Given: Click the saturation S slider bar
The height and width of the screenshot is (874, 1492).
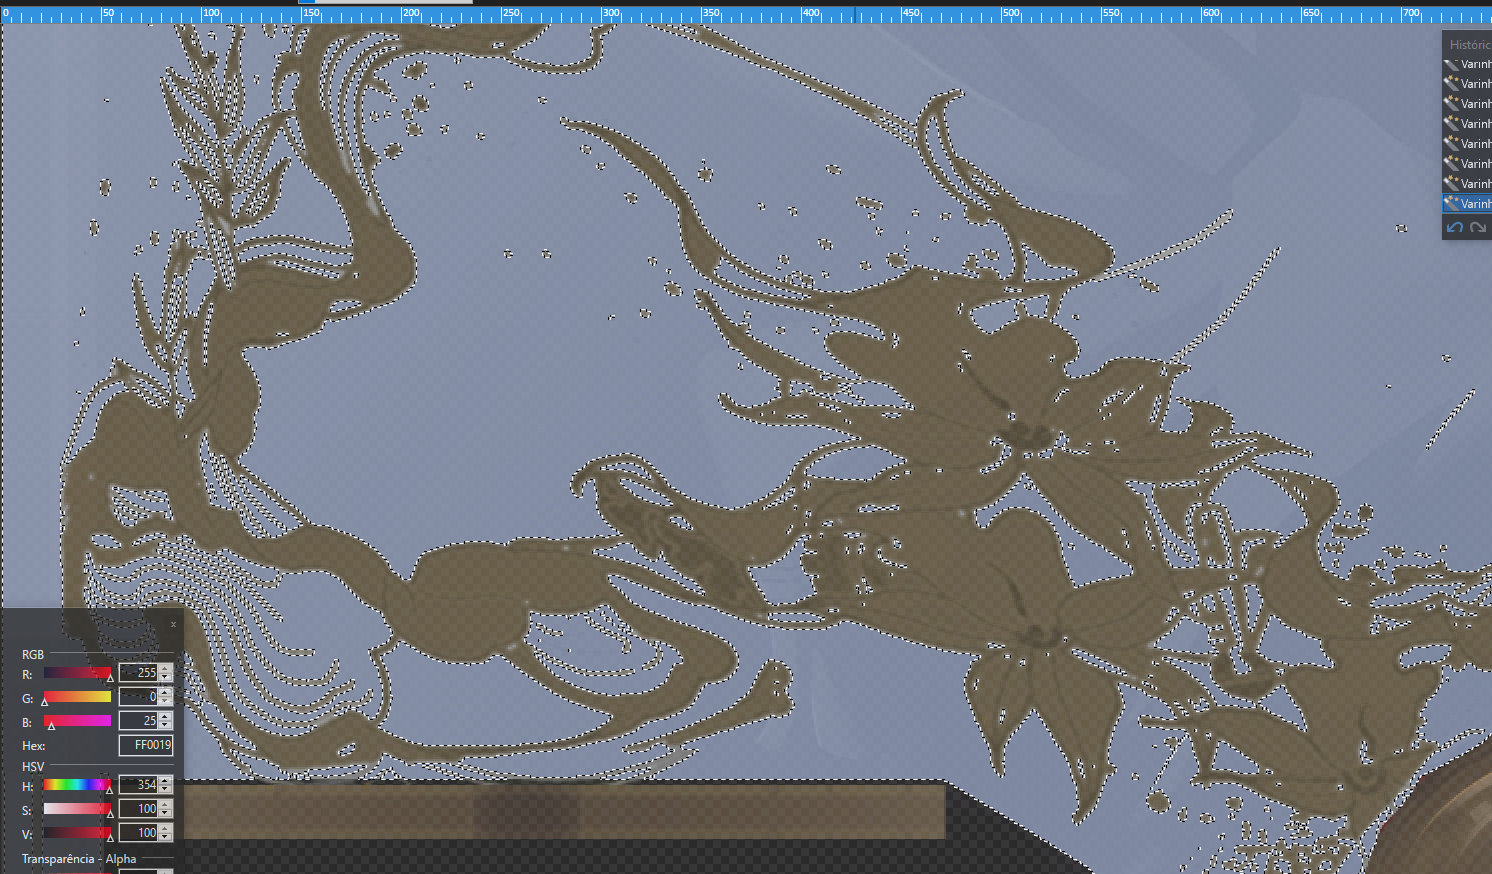Looking at the screenshot, I should 77,809.
